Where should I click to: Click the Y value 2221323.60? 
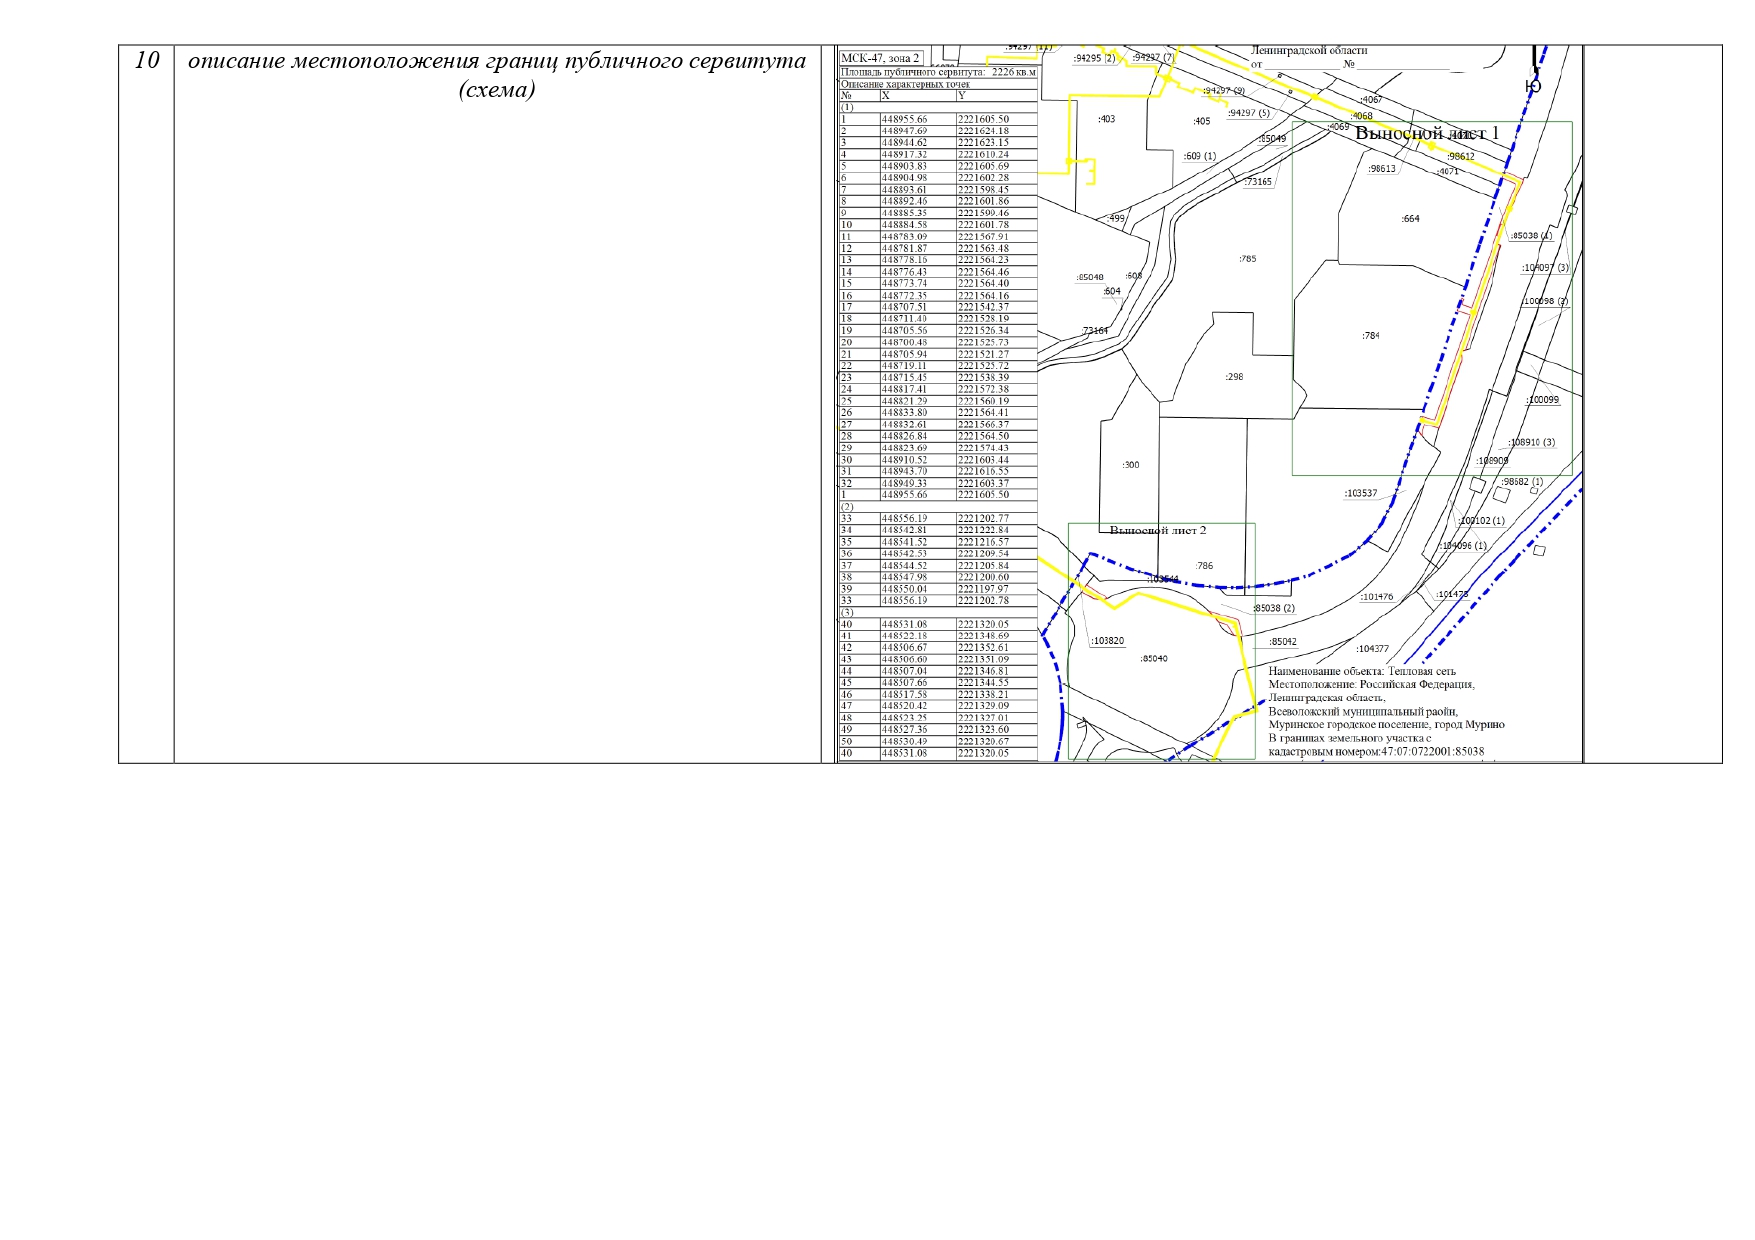[x=983, y=730]
